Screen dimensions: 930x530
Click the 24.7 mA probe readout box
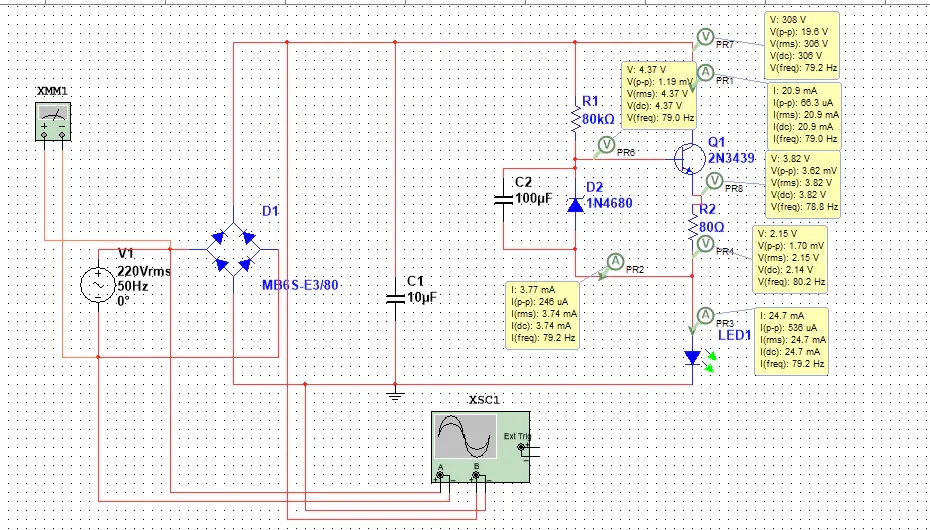pyautogui.click(x=791, y=340)
